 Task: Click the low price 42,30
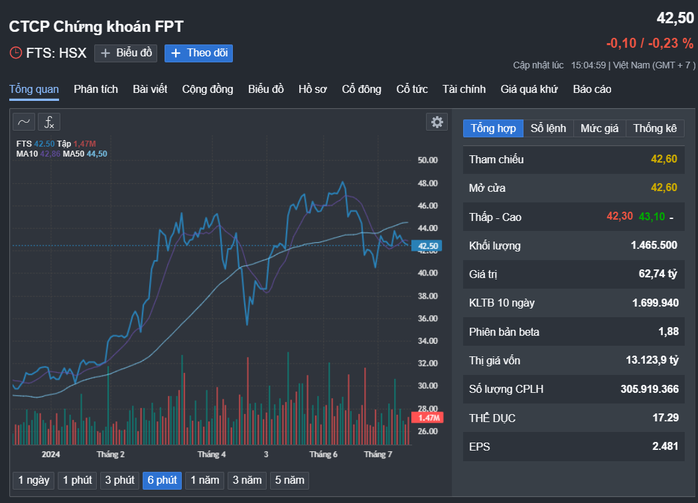pos(619,217)
